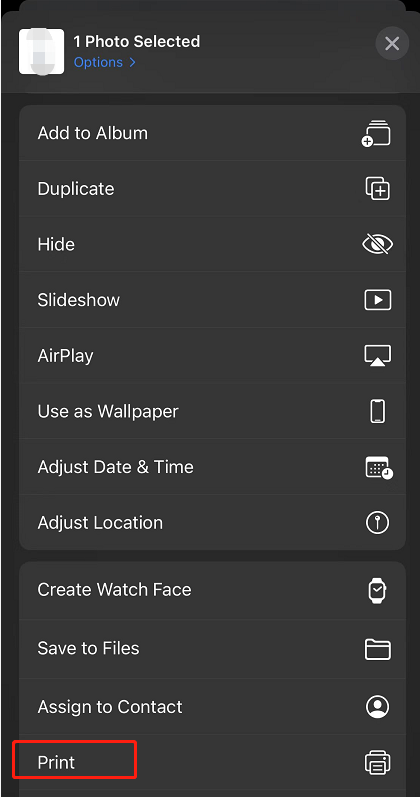Close the share sheet with X
The image size is (420, 797).
(x=392, y=44)
